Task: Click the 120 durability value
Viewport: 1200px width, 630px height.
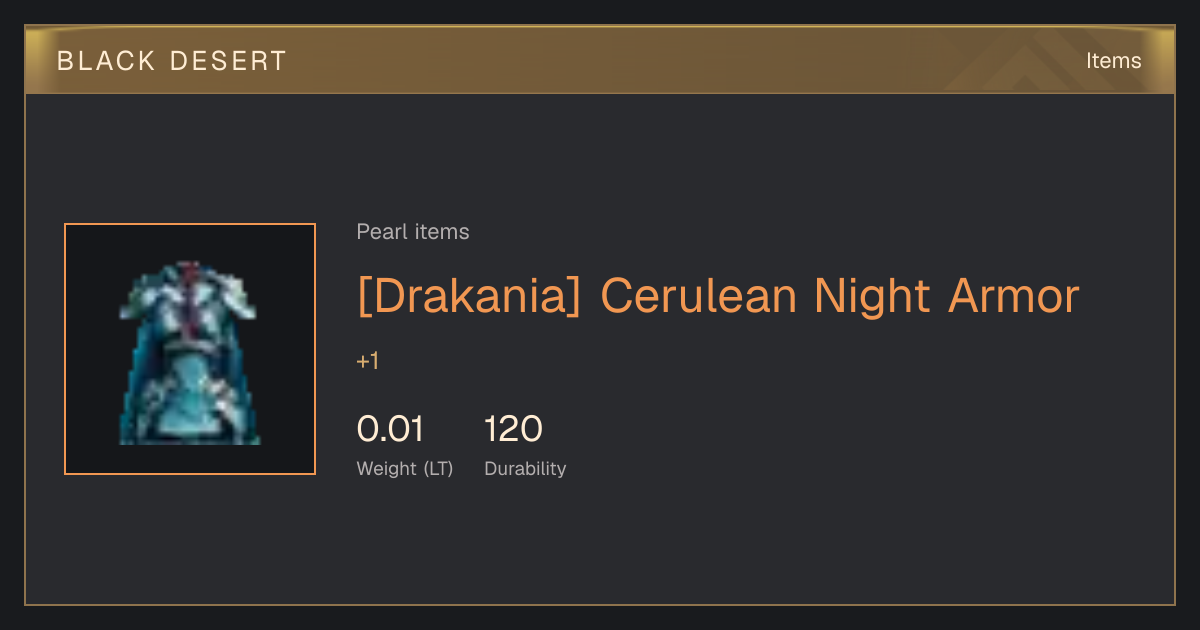Action: point(514,429)
